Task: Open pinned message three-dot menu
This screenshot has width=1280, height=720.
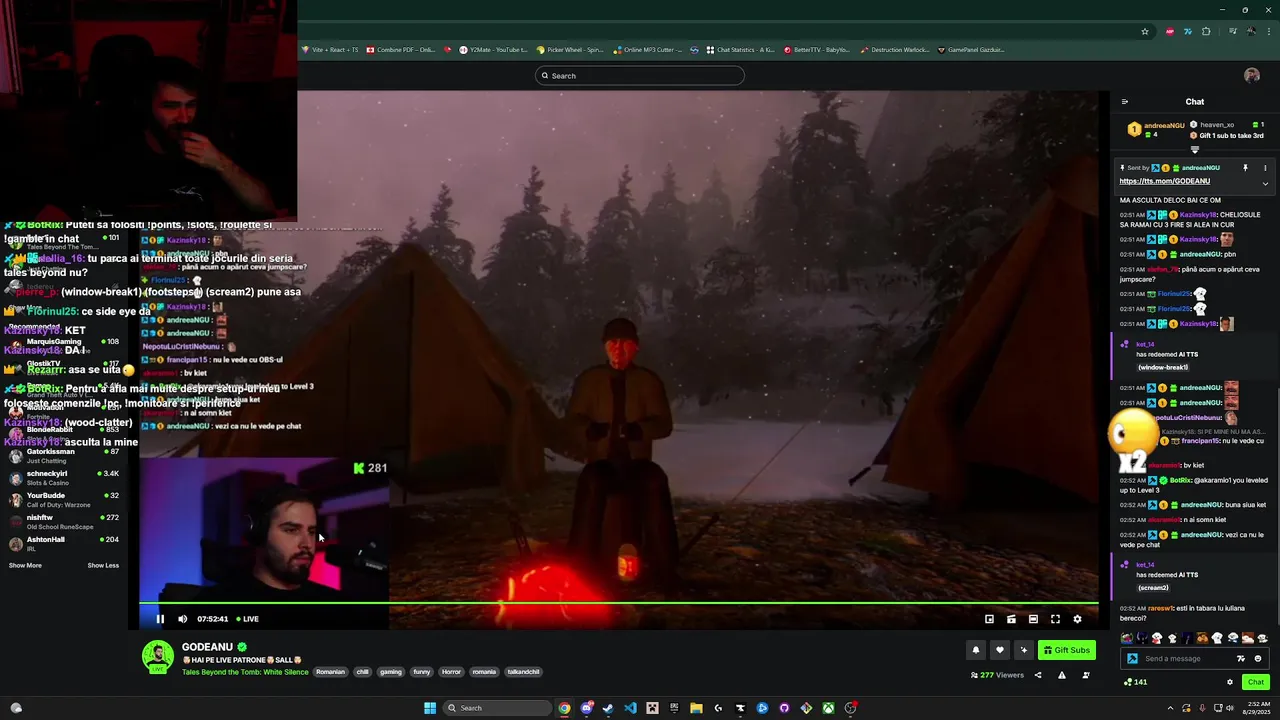Action: click(1265, 168)
